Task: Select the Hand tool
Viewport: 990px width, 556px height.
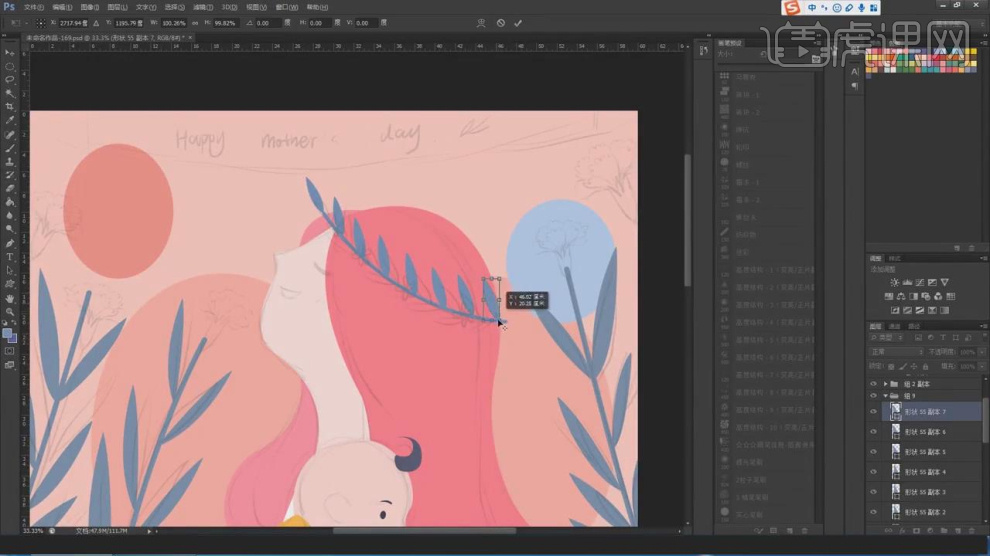Action: click(x=10, y=298)
